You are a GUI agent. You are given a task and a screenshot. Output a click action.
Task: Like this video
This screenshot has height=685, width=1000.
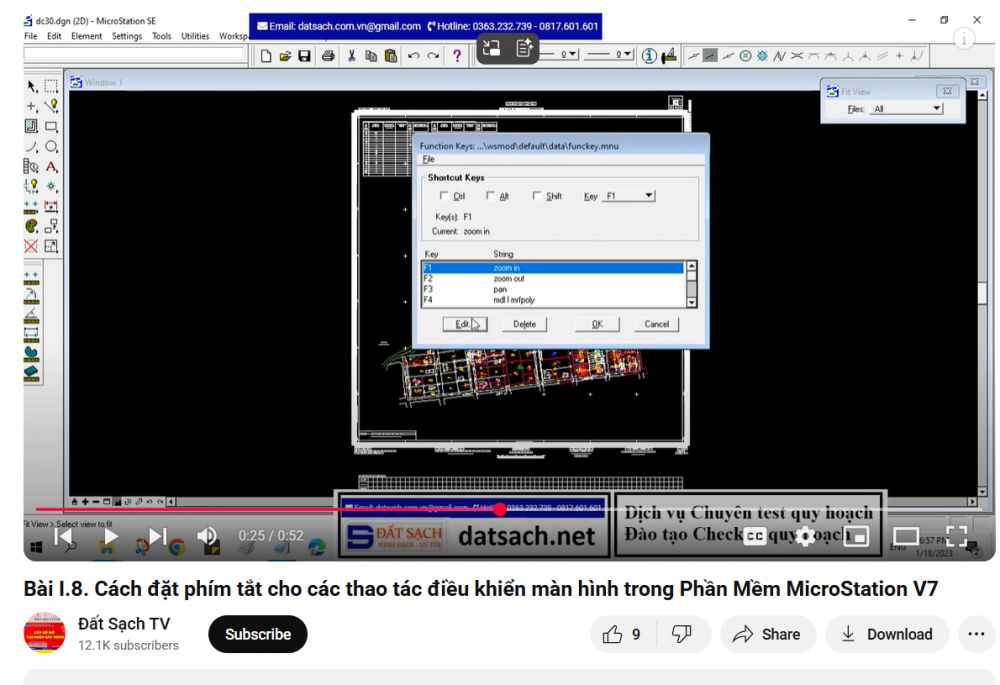[622, 634]
